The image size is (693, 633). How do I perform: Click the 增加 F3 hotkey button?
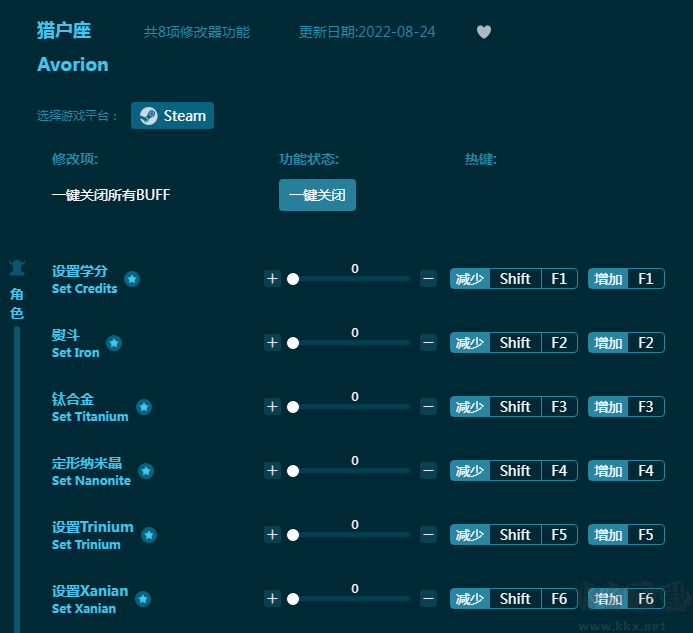[x=626, y=407]
